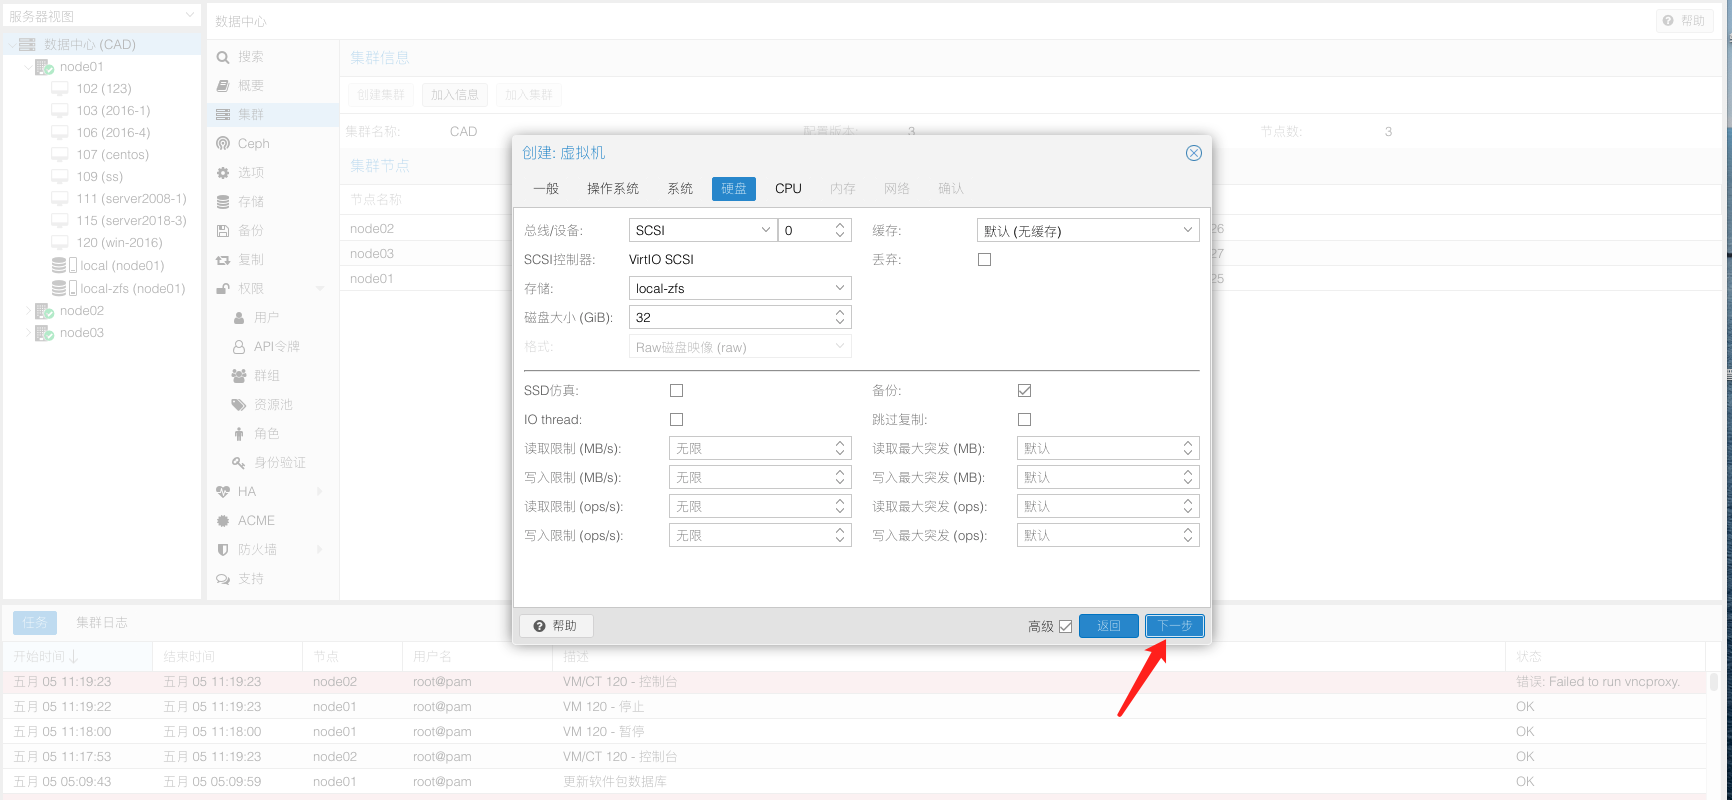The width and height of the screenshot is (1732, 800).
Task: Click the 集群 server icon
Action: [223, 115]
